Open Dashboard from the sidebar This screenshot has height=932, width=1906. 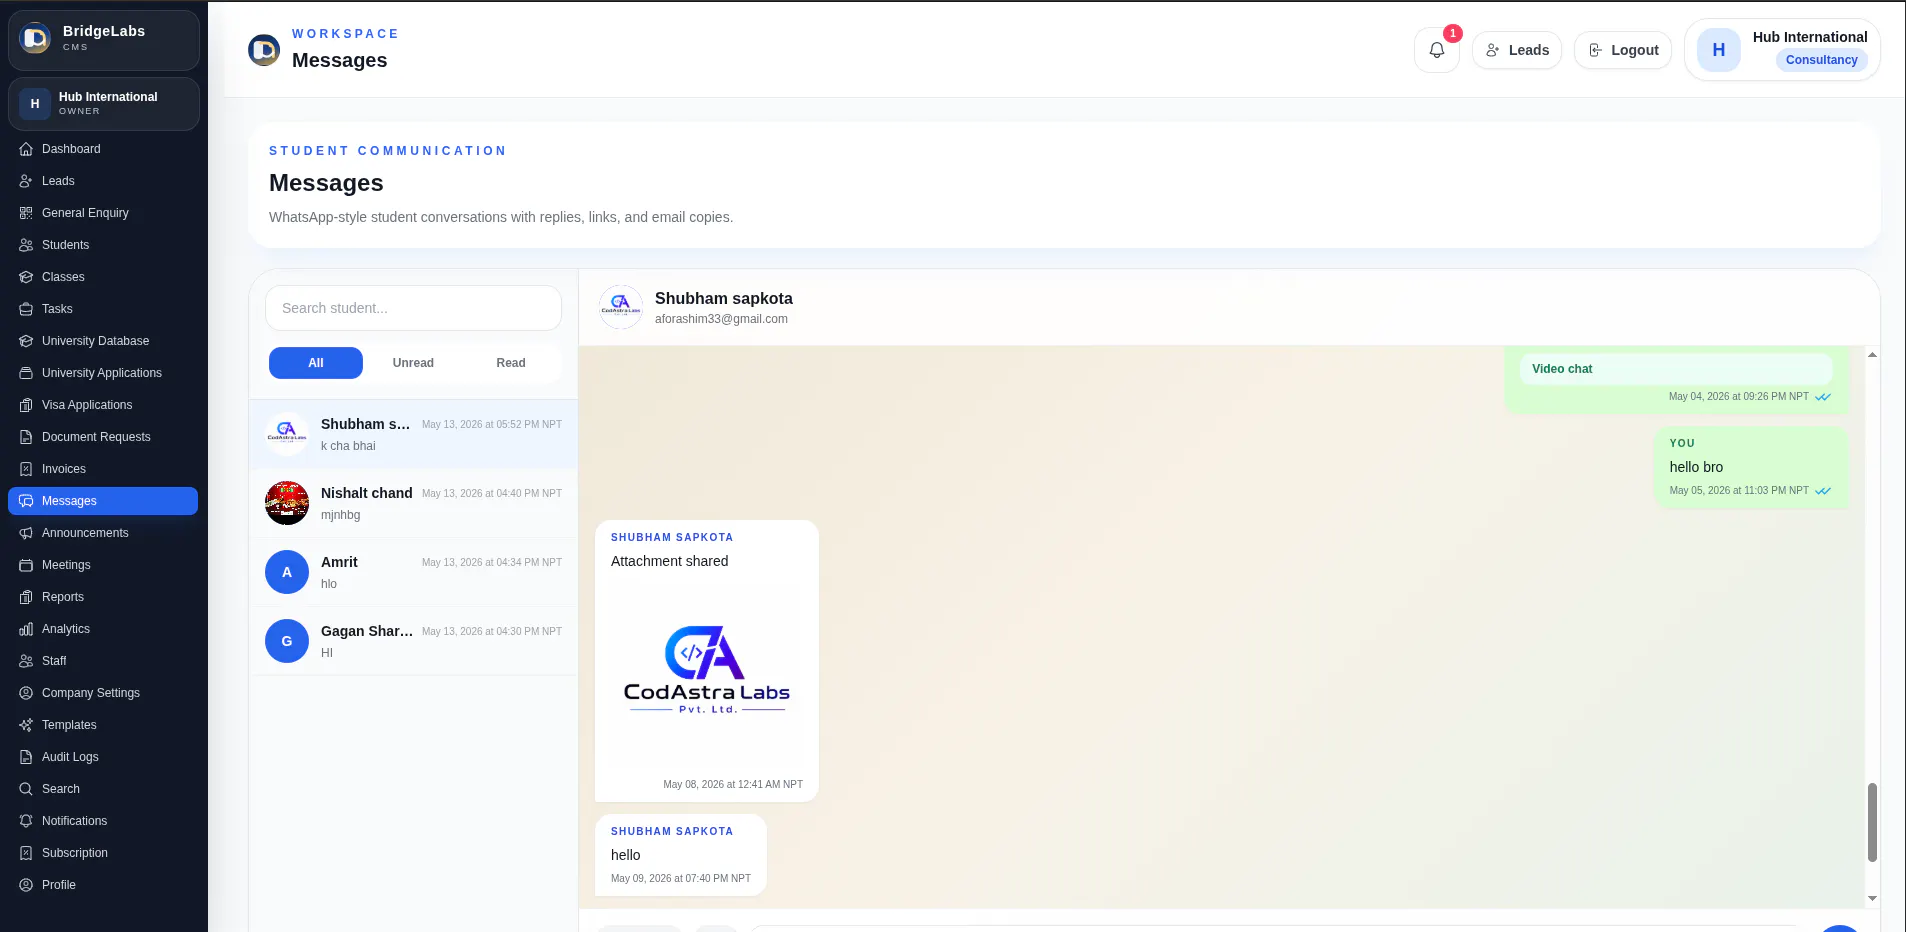tap(103, 149)
